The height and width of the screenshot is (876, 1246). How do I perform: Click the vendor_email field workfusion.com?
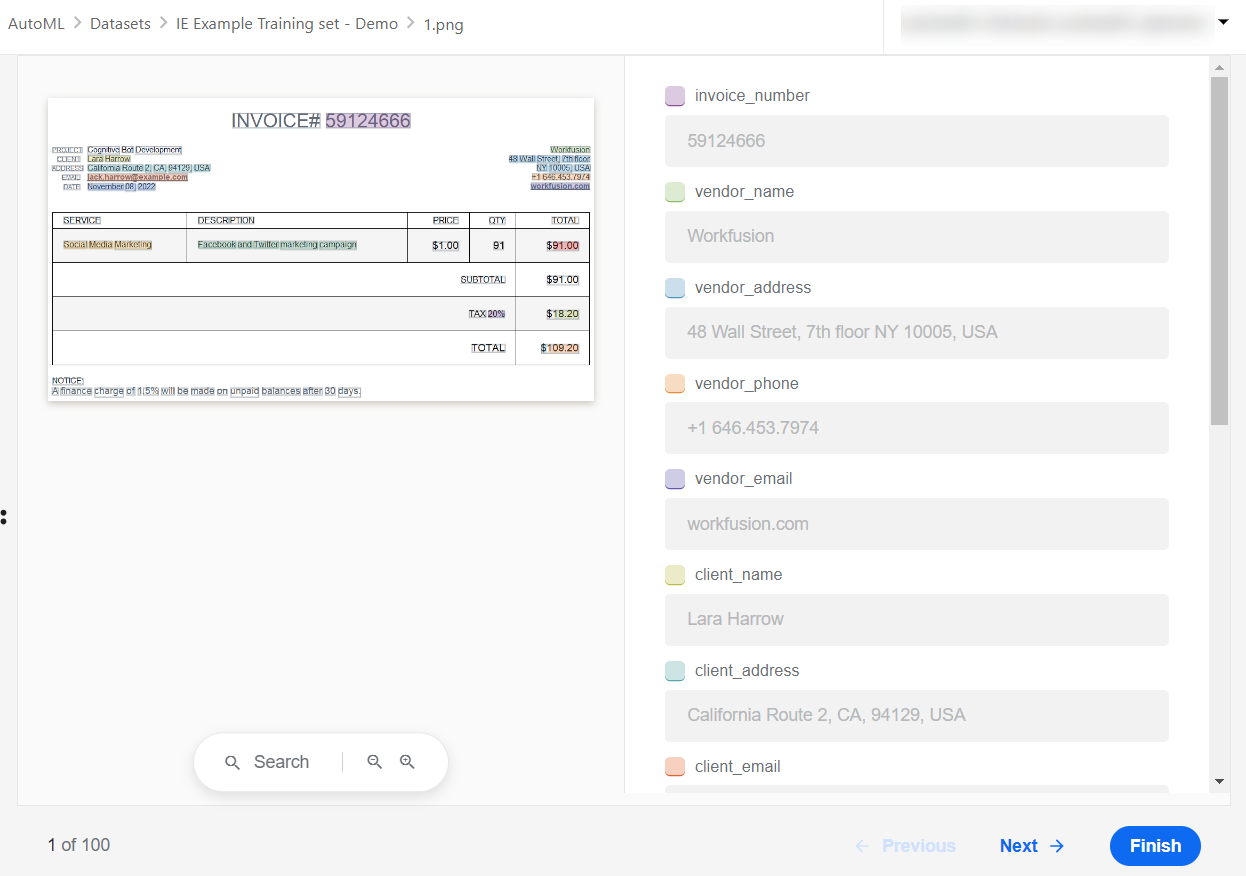917,524
